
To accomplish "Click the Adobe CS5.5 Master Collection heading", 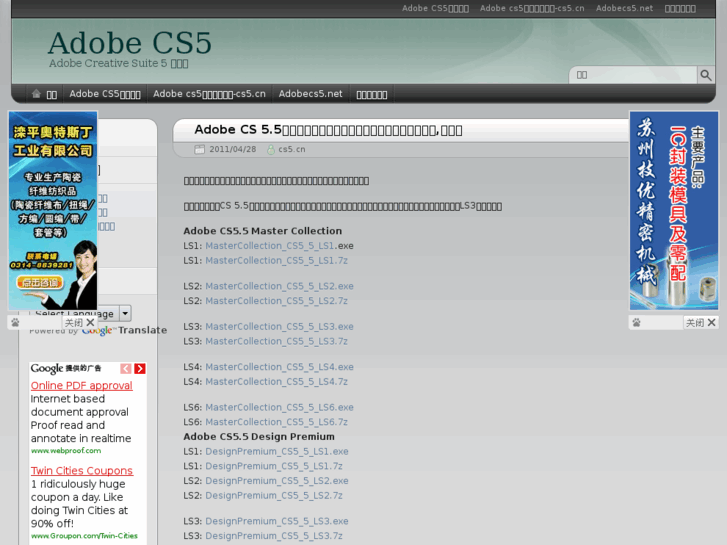I will (x=262, y=231).
